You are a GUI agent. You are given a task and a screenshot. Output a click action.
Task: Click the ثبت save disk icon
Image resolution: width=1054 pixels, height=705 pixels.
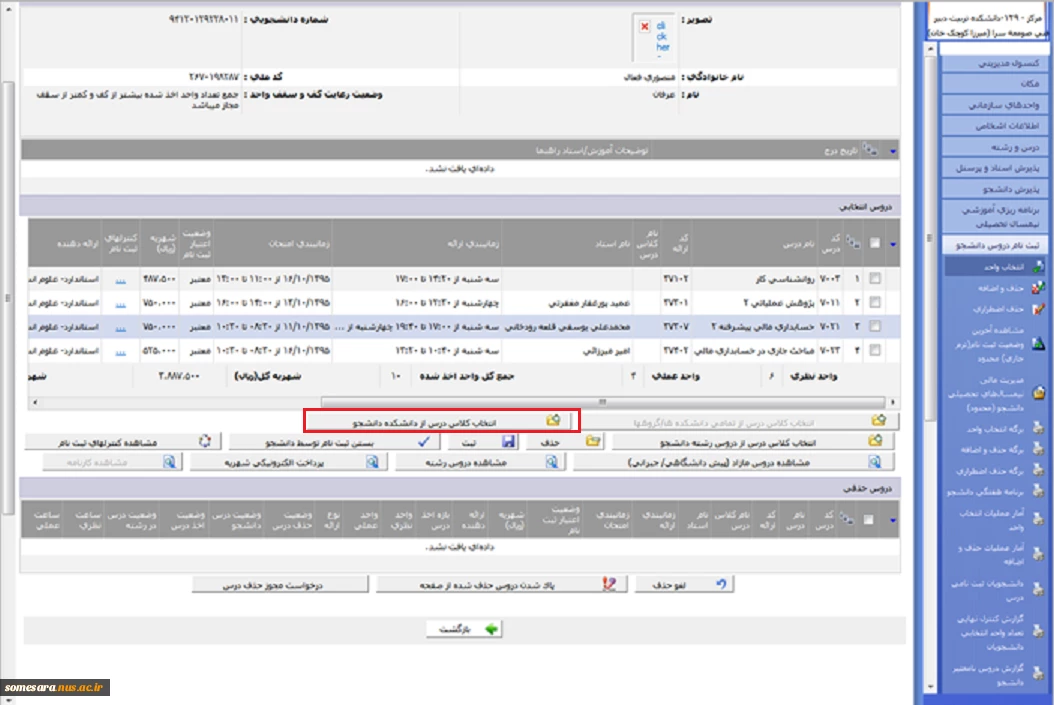[x=508, y=441]
